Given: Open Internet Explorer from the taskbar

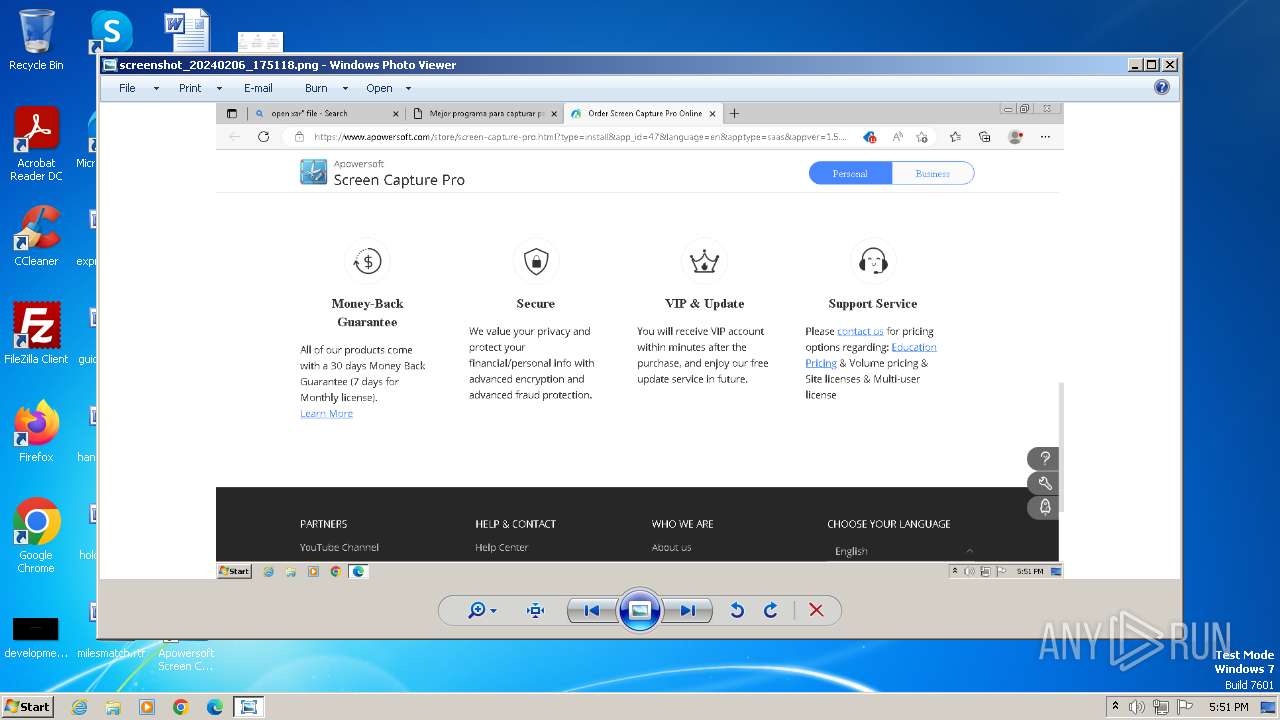Looking at the screenshot, I should [x=79, y=707].
